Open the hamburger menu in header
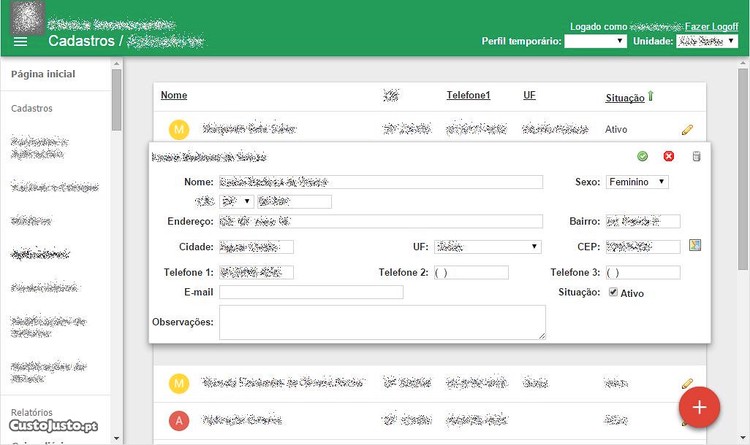Screen dimensions: 750x445 click(x=21, y=41)
